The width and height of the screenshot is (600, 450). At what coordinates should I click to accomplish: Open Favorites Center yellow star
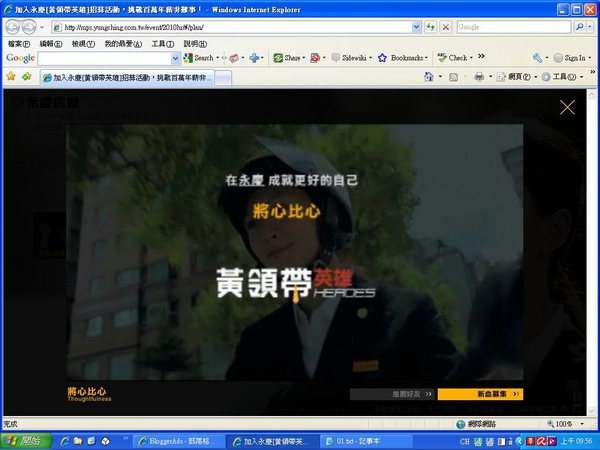click(11, 77)
